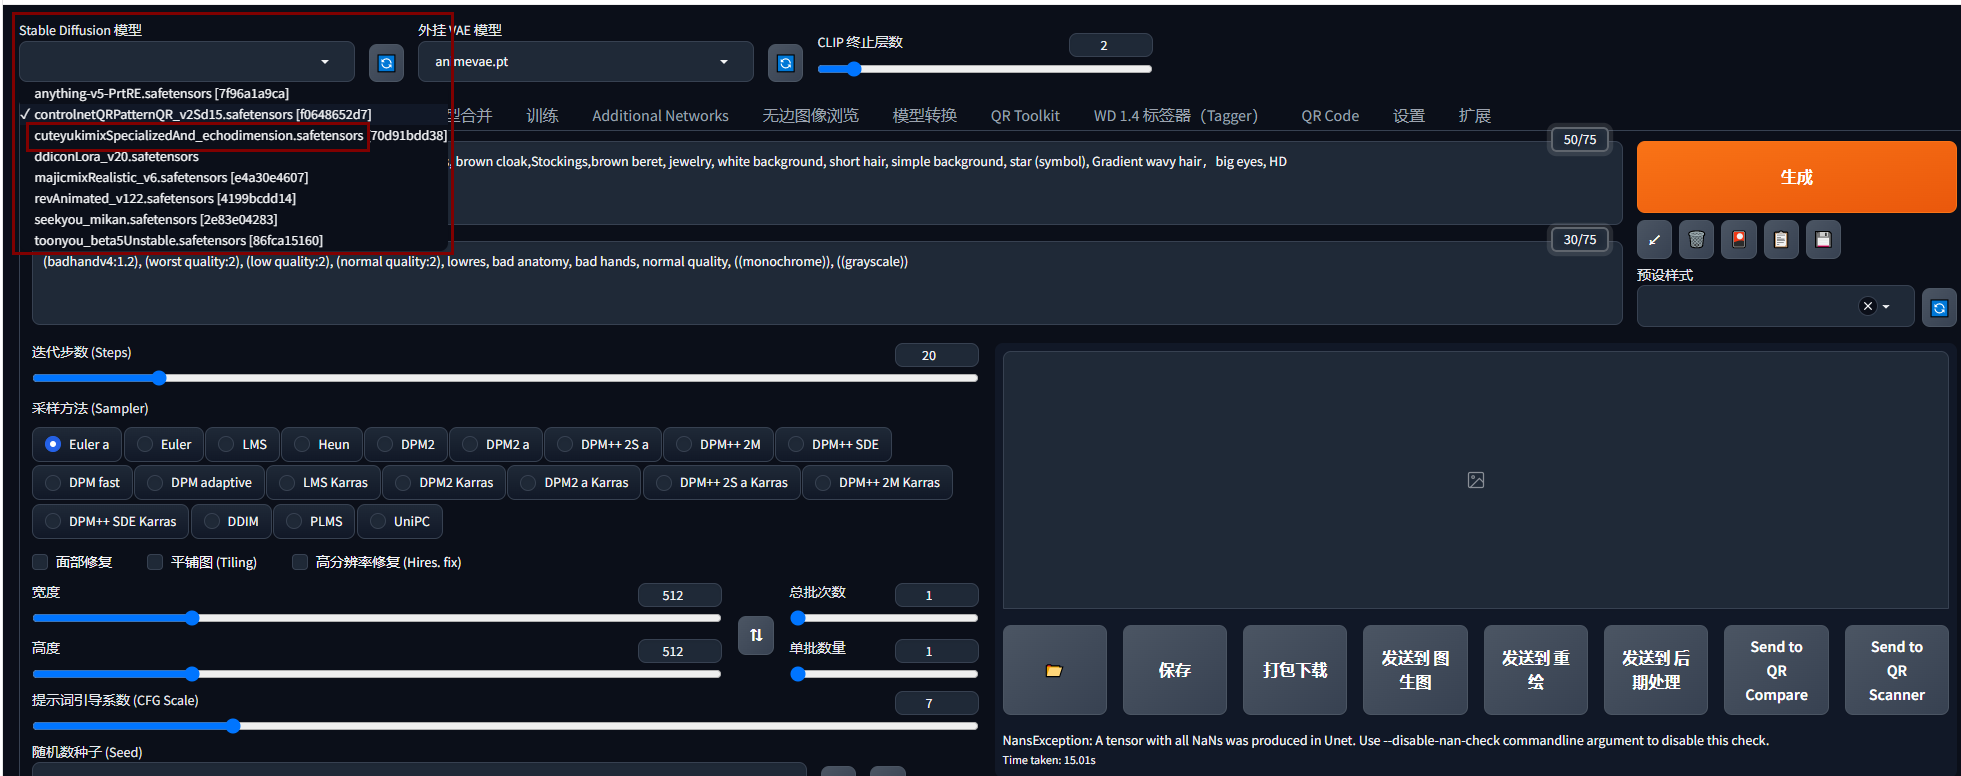Click Send to QR Compare button

(1776, 670)
